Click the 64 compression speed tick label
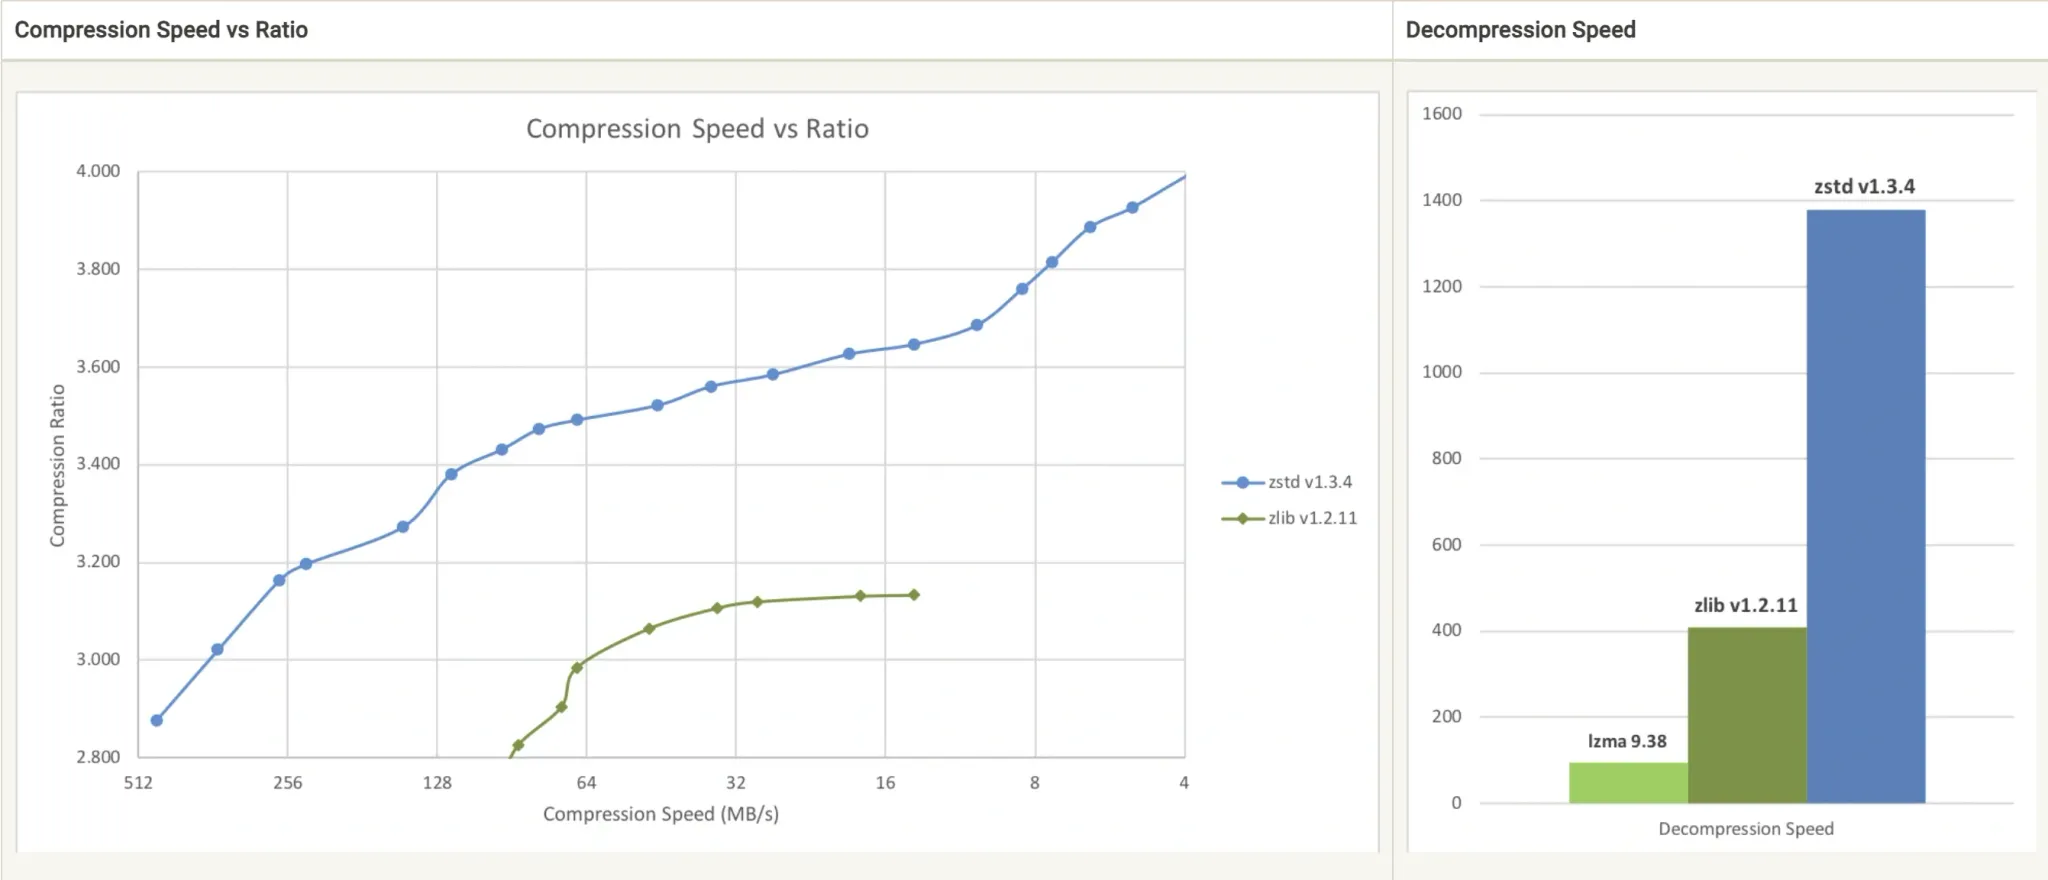 coord(586,783)
